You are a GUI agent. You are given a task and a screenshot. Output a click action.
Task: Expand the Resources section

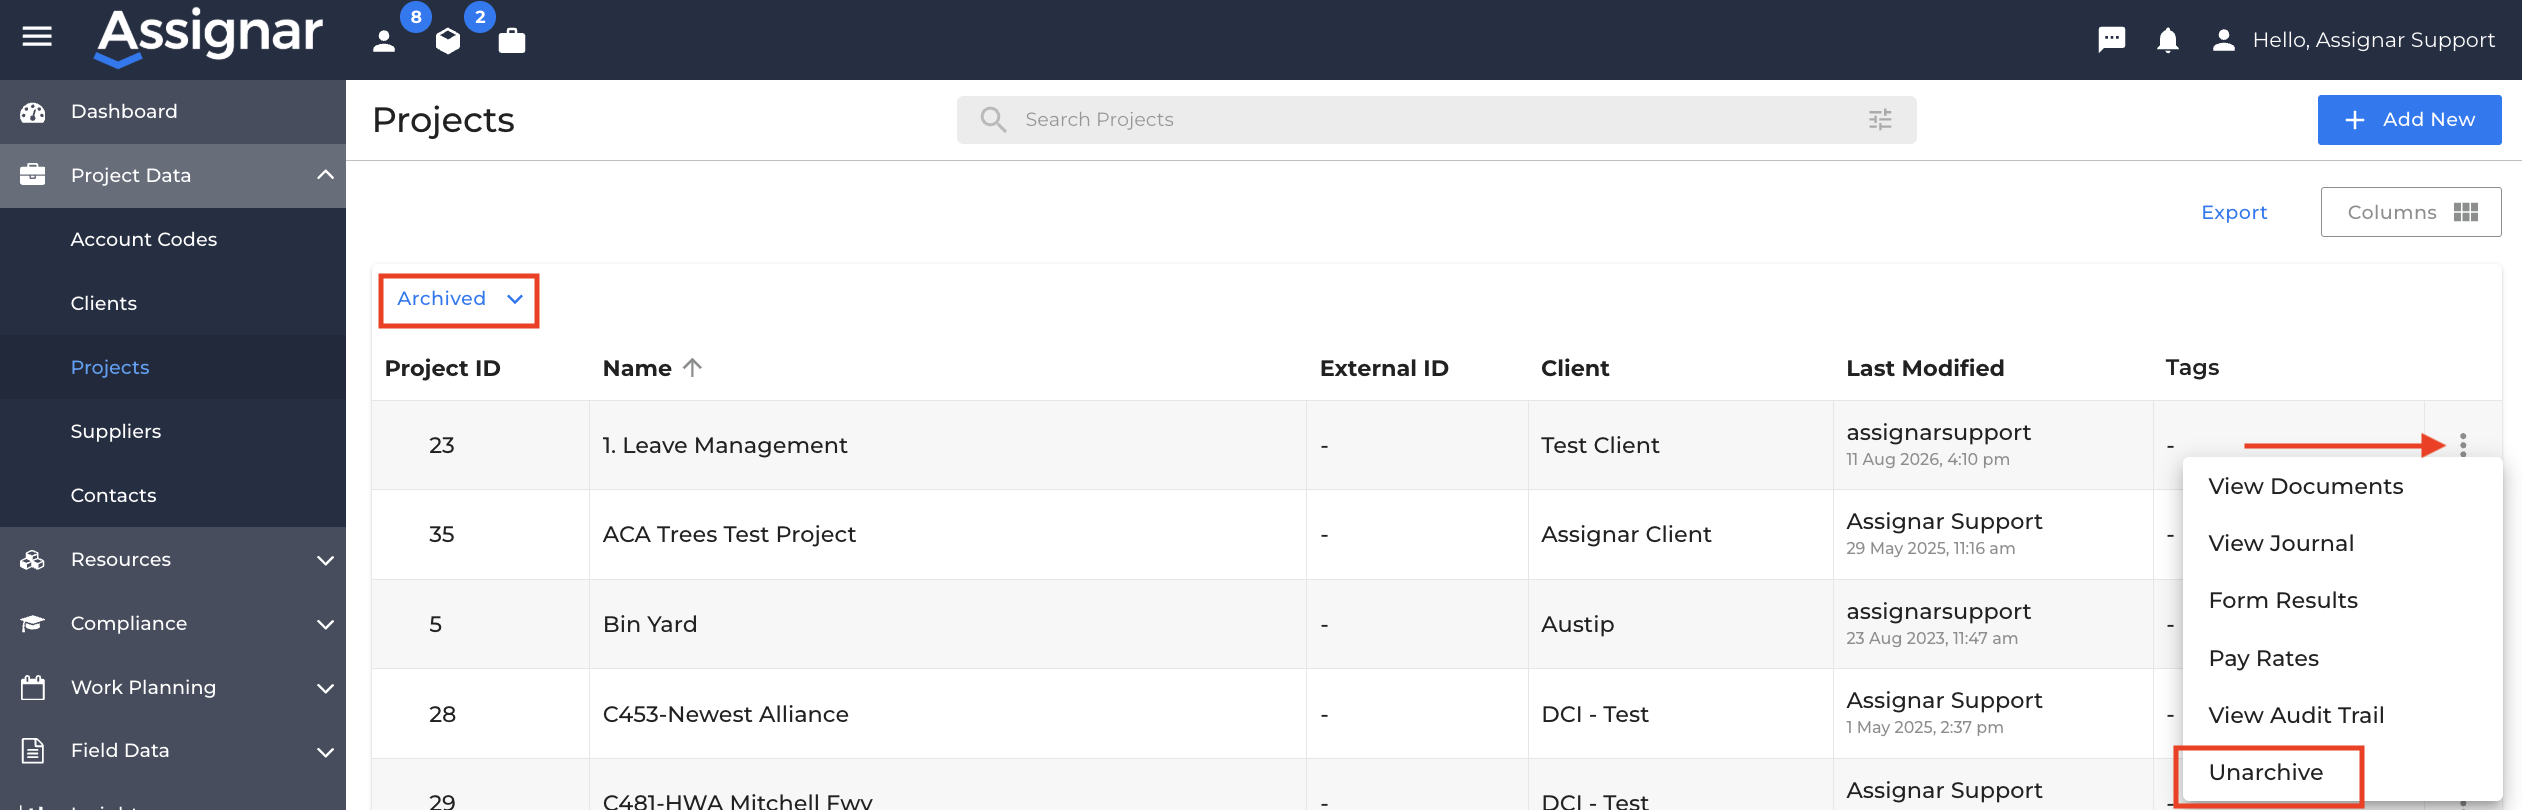point(325,560)
